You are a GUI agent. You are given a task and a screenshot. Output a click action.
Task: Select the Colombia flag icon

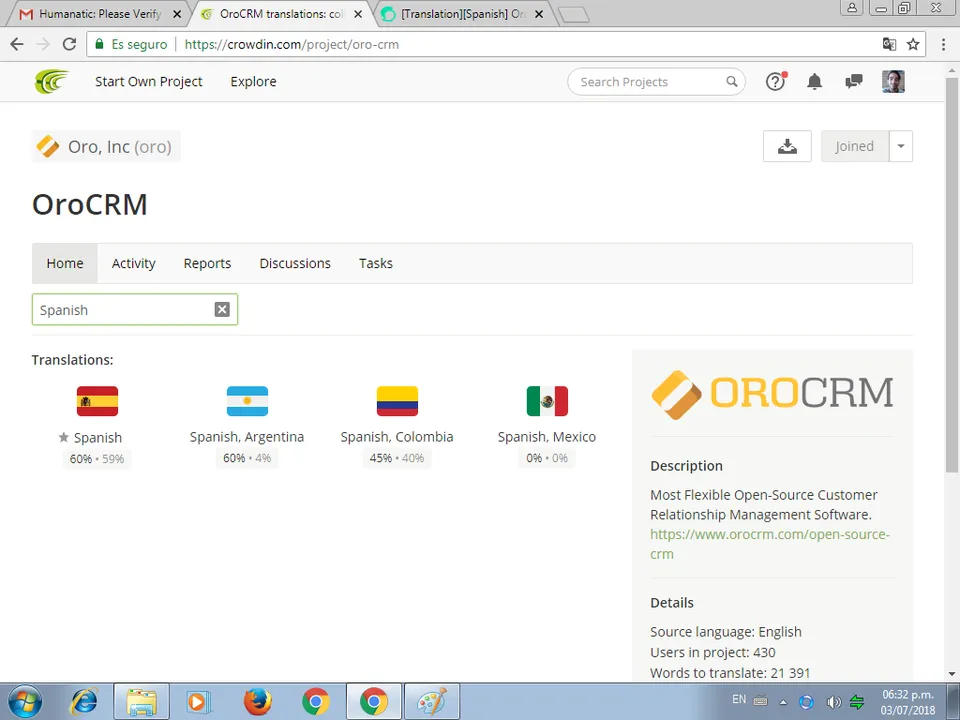(x=397, y=401)
